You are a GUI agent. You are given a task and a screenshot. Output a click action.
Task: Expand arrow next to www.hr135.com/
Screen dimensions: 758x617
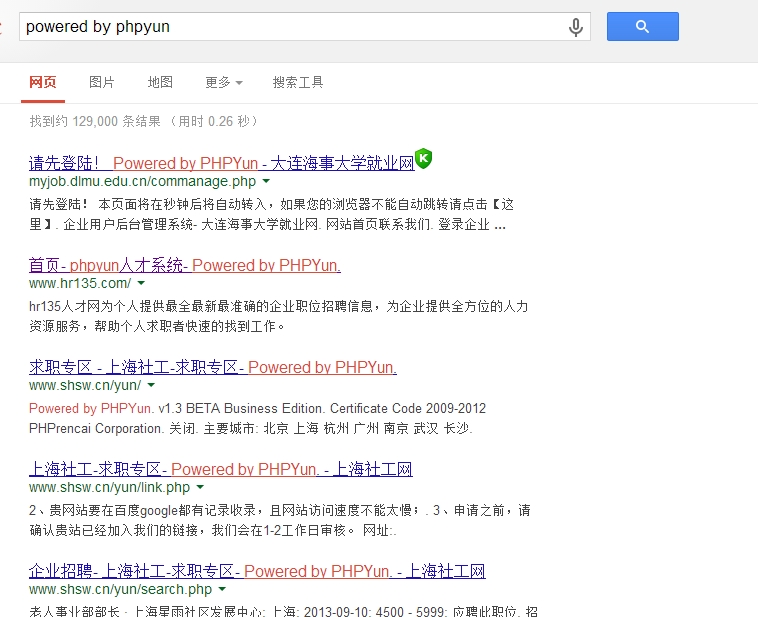click(141, 283)
